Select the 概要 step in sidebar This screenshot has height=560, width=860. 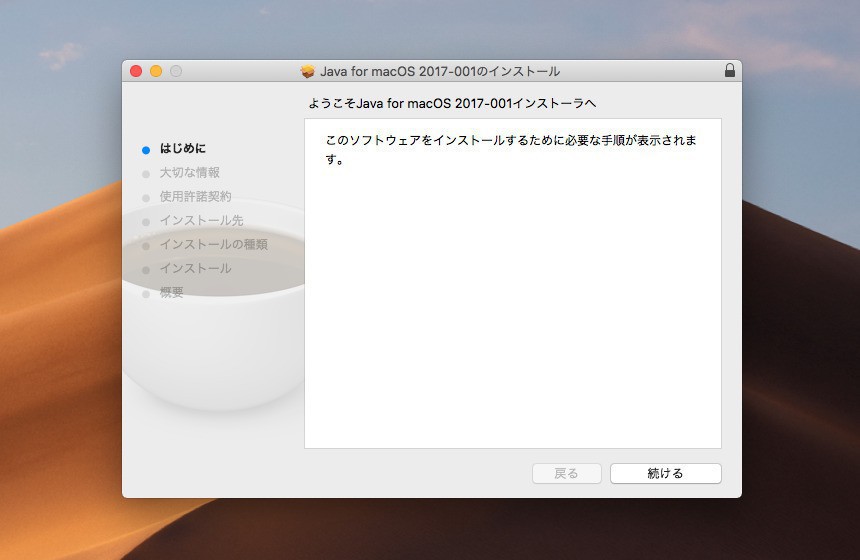(x=172, y=292)
